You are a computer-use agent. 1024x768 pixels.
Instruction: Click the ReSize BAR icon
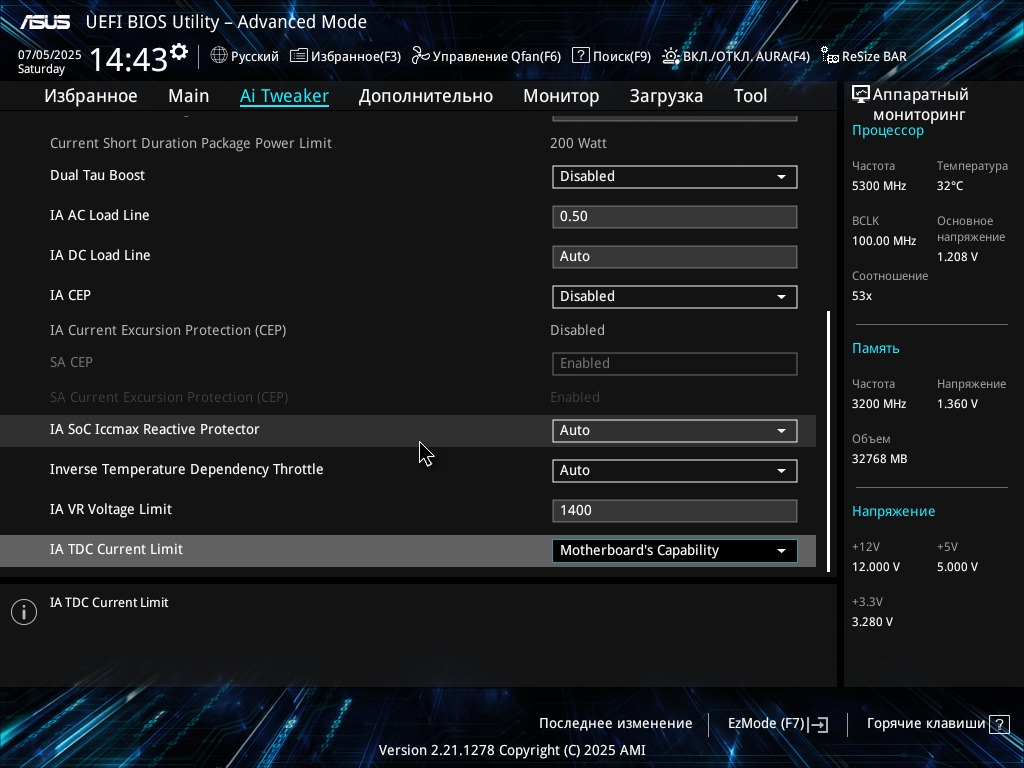(x=829, y=56)
